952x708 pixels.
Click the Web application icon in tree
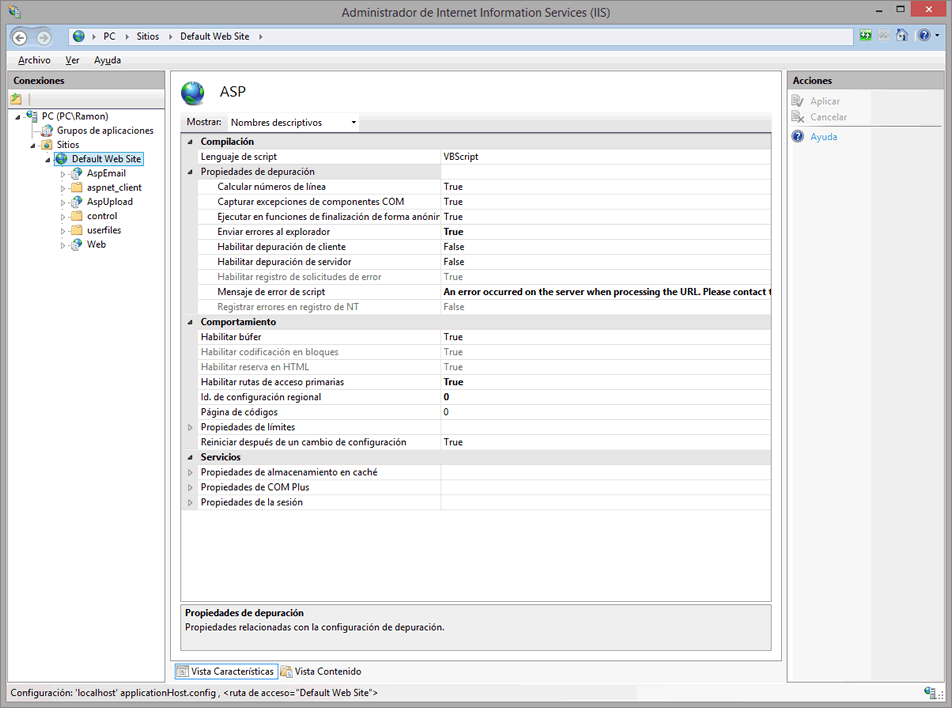76,244
